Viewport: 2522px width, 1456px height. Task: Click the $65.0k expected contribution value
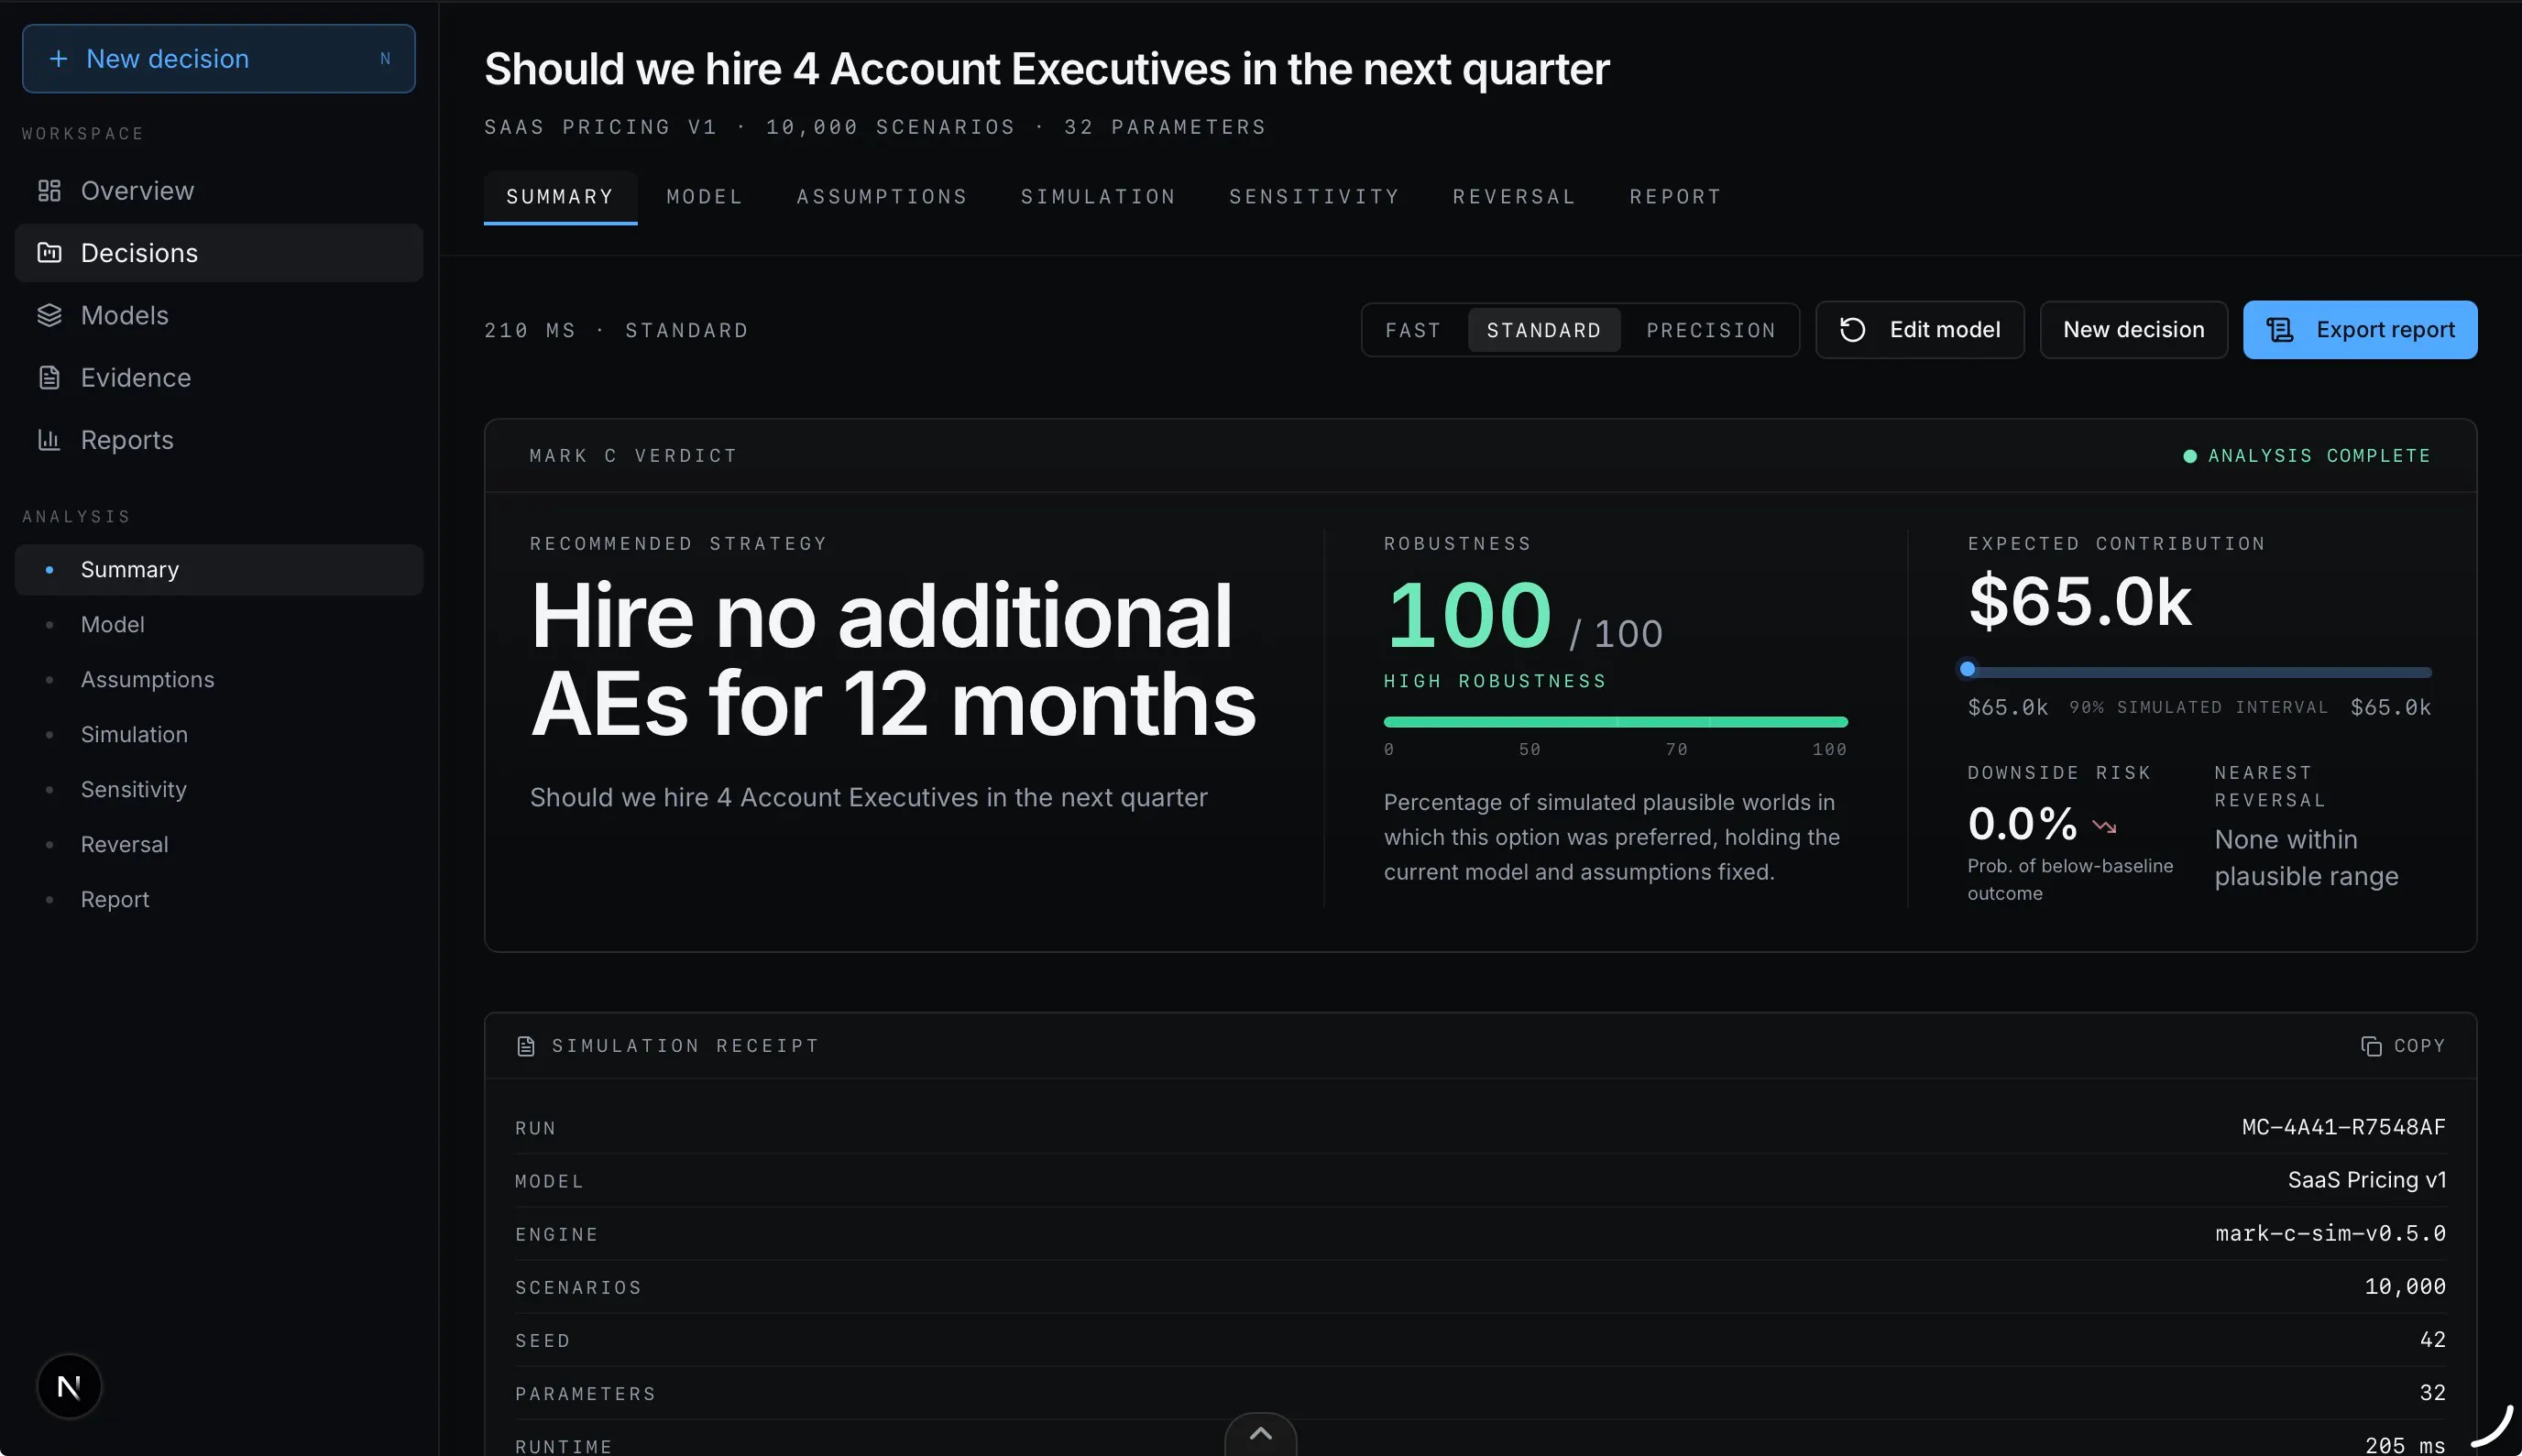(2079, 602)
